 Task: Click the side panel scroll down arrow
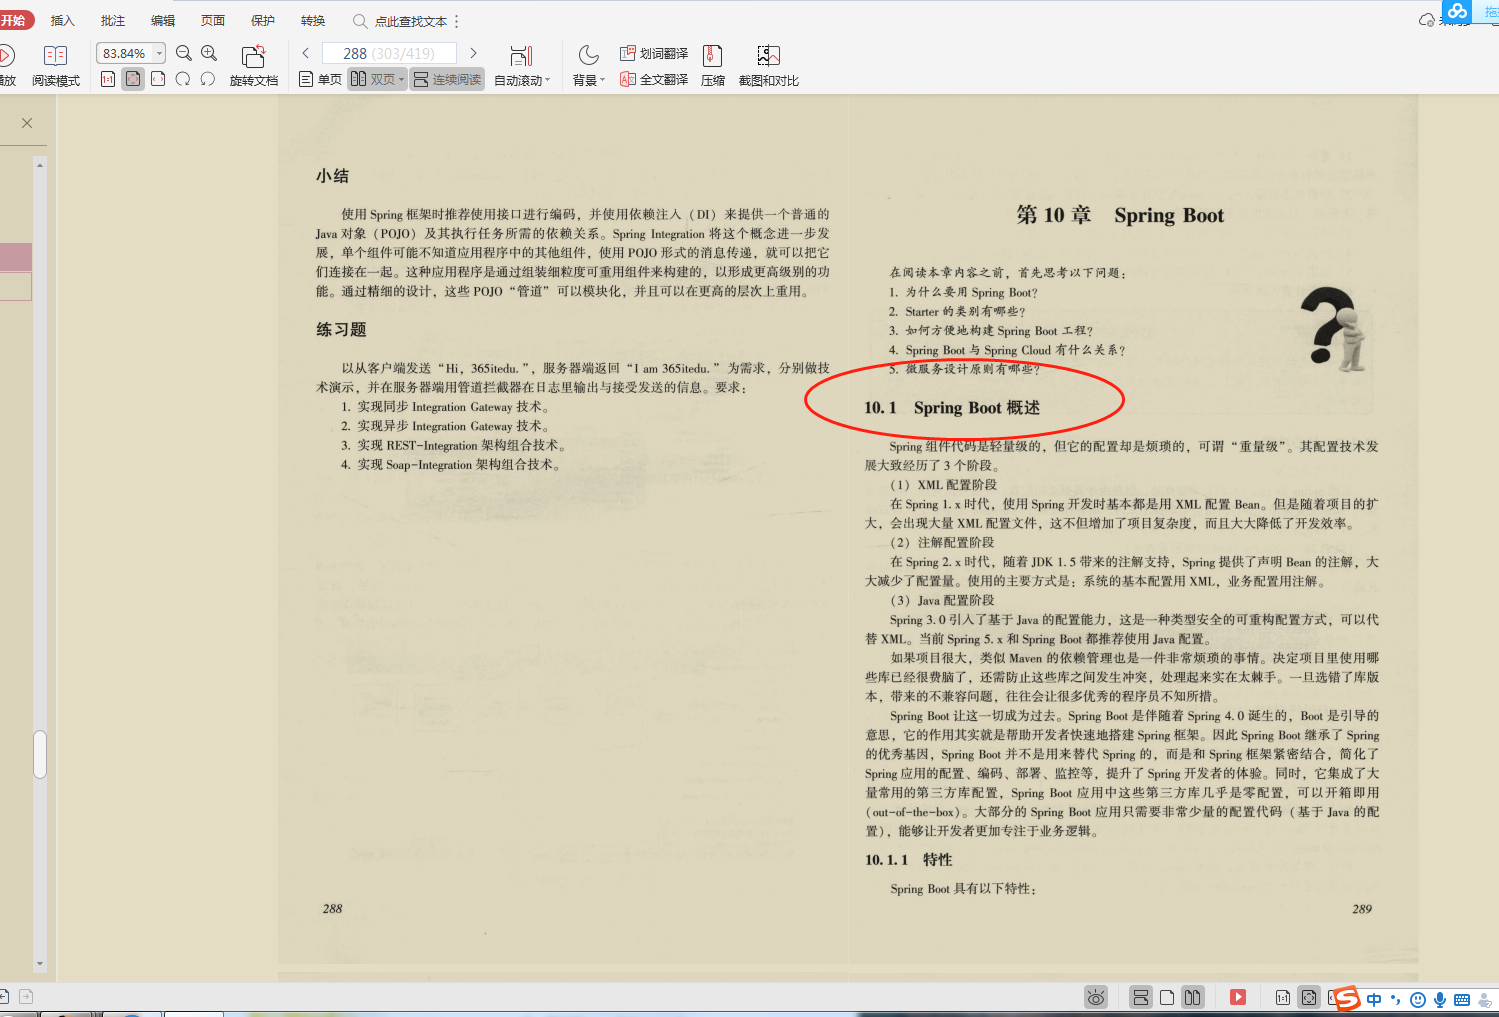click(x=40, y=964)
